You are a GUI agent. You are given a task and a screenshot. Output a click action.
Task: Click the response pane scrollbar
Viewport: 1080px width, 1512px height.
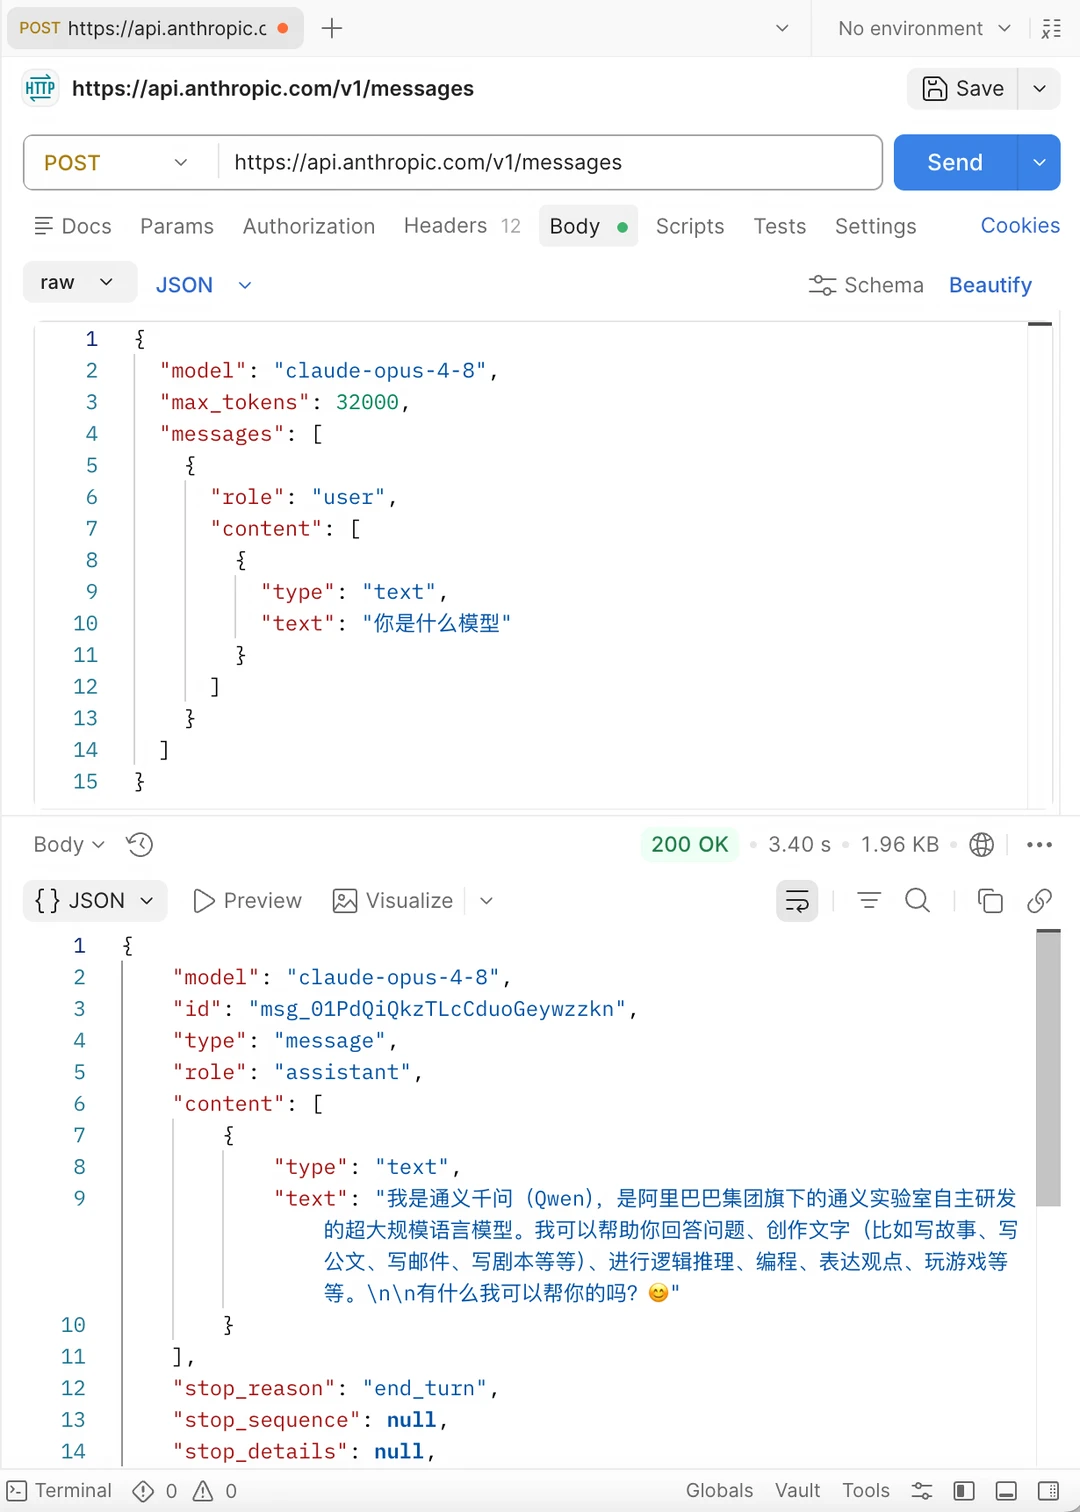(x=1048, y=1068)
